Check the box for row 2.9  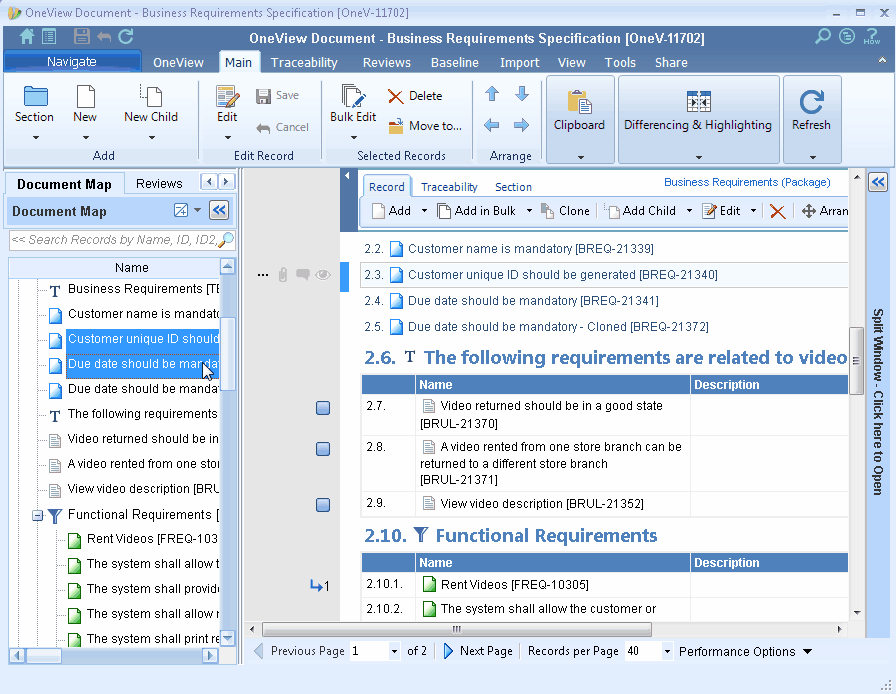click(323, 505)
